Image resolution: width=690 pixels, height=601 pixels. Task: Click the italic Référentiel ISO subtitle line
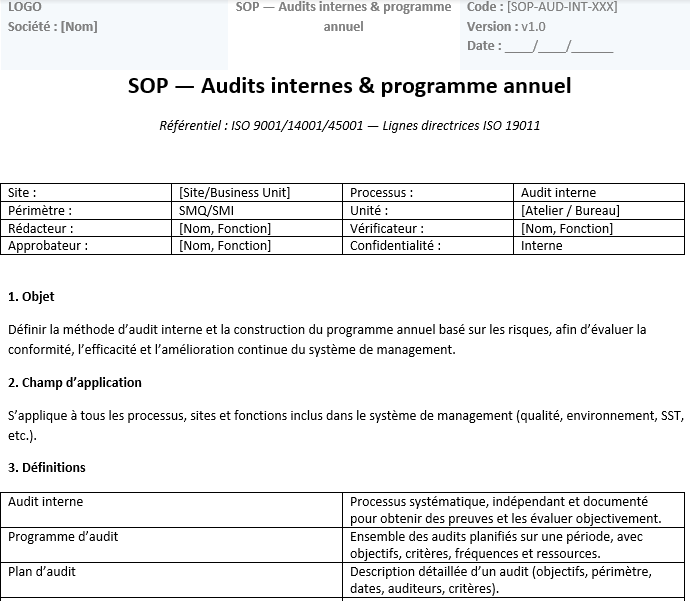click(x=350, y=125)
